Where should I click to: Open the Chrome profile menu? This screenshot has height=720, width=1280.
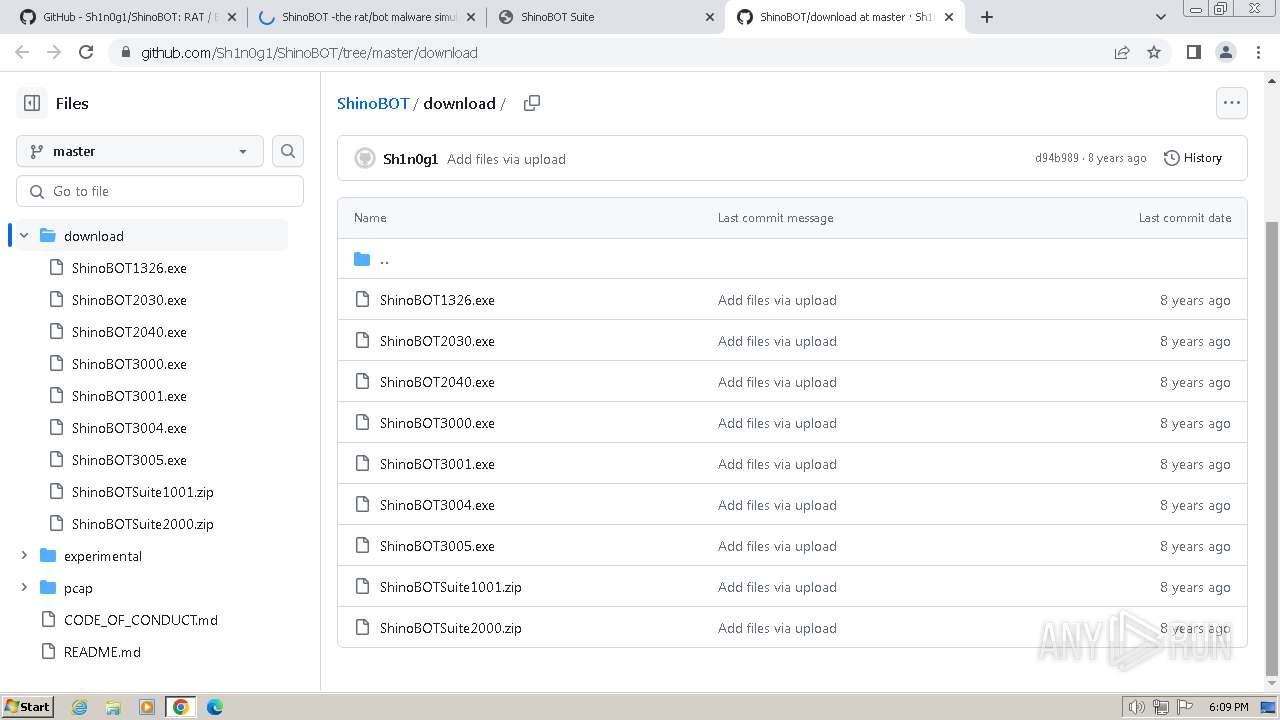pos(1225,53)
